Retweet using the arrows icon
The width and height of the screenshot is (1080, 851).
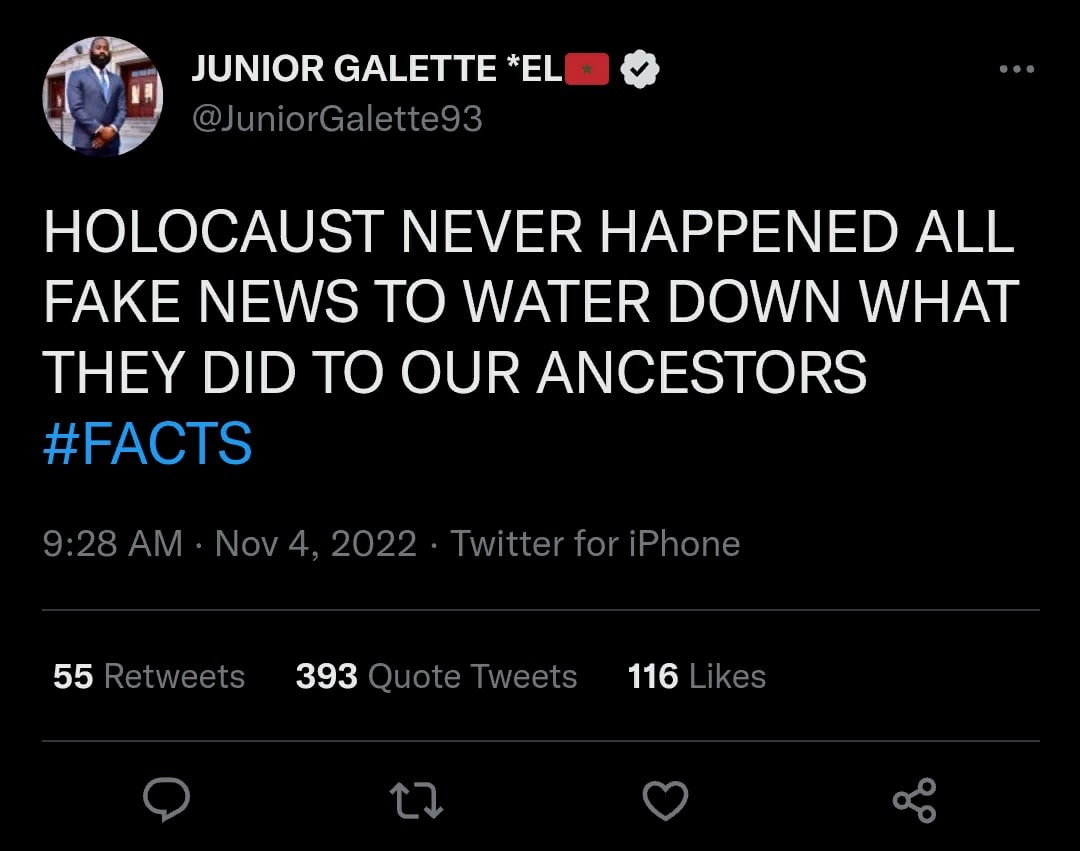416,800
